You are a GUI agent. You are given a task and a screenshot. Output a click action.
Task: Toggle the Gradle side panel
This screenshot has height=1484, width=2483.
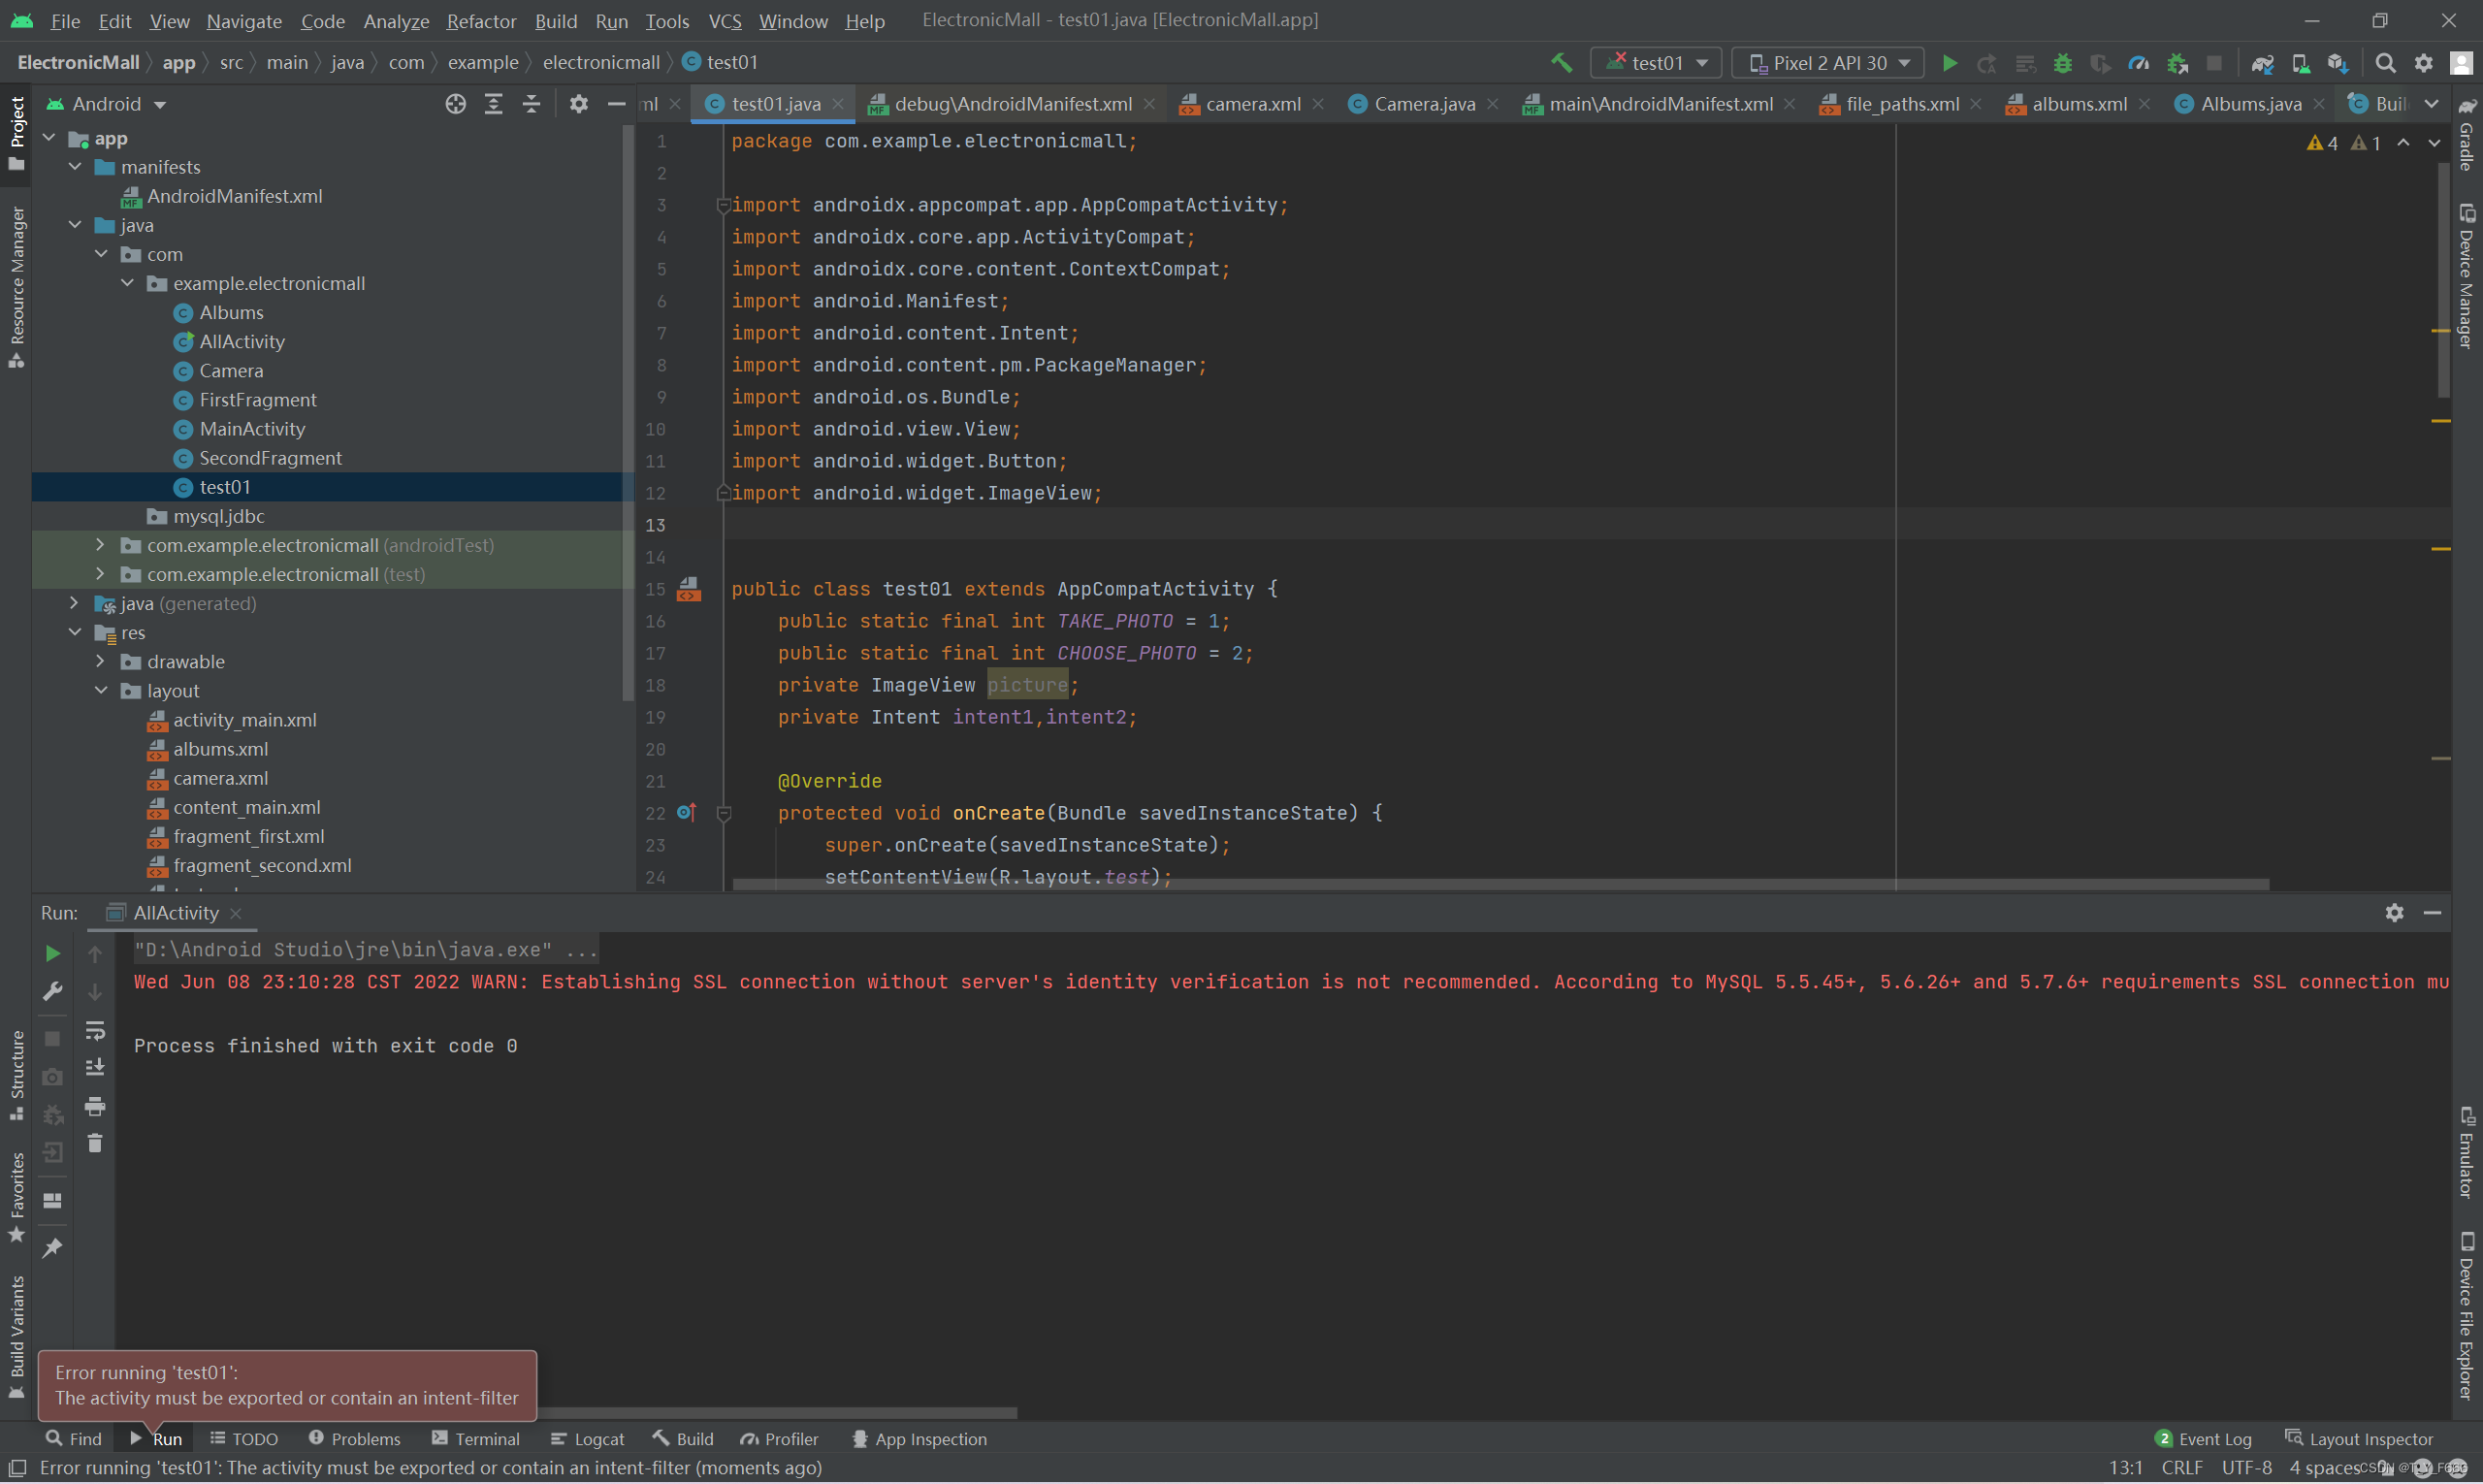(2466, 135)
